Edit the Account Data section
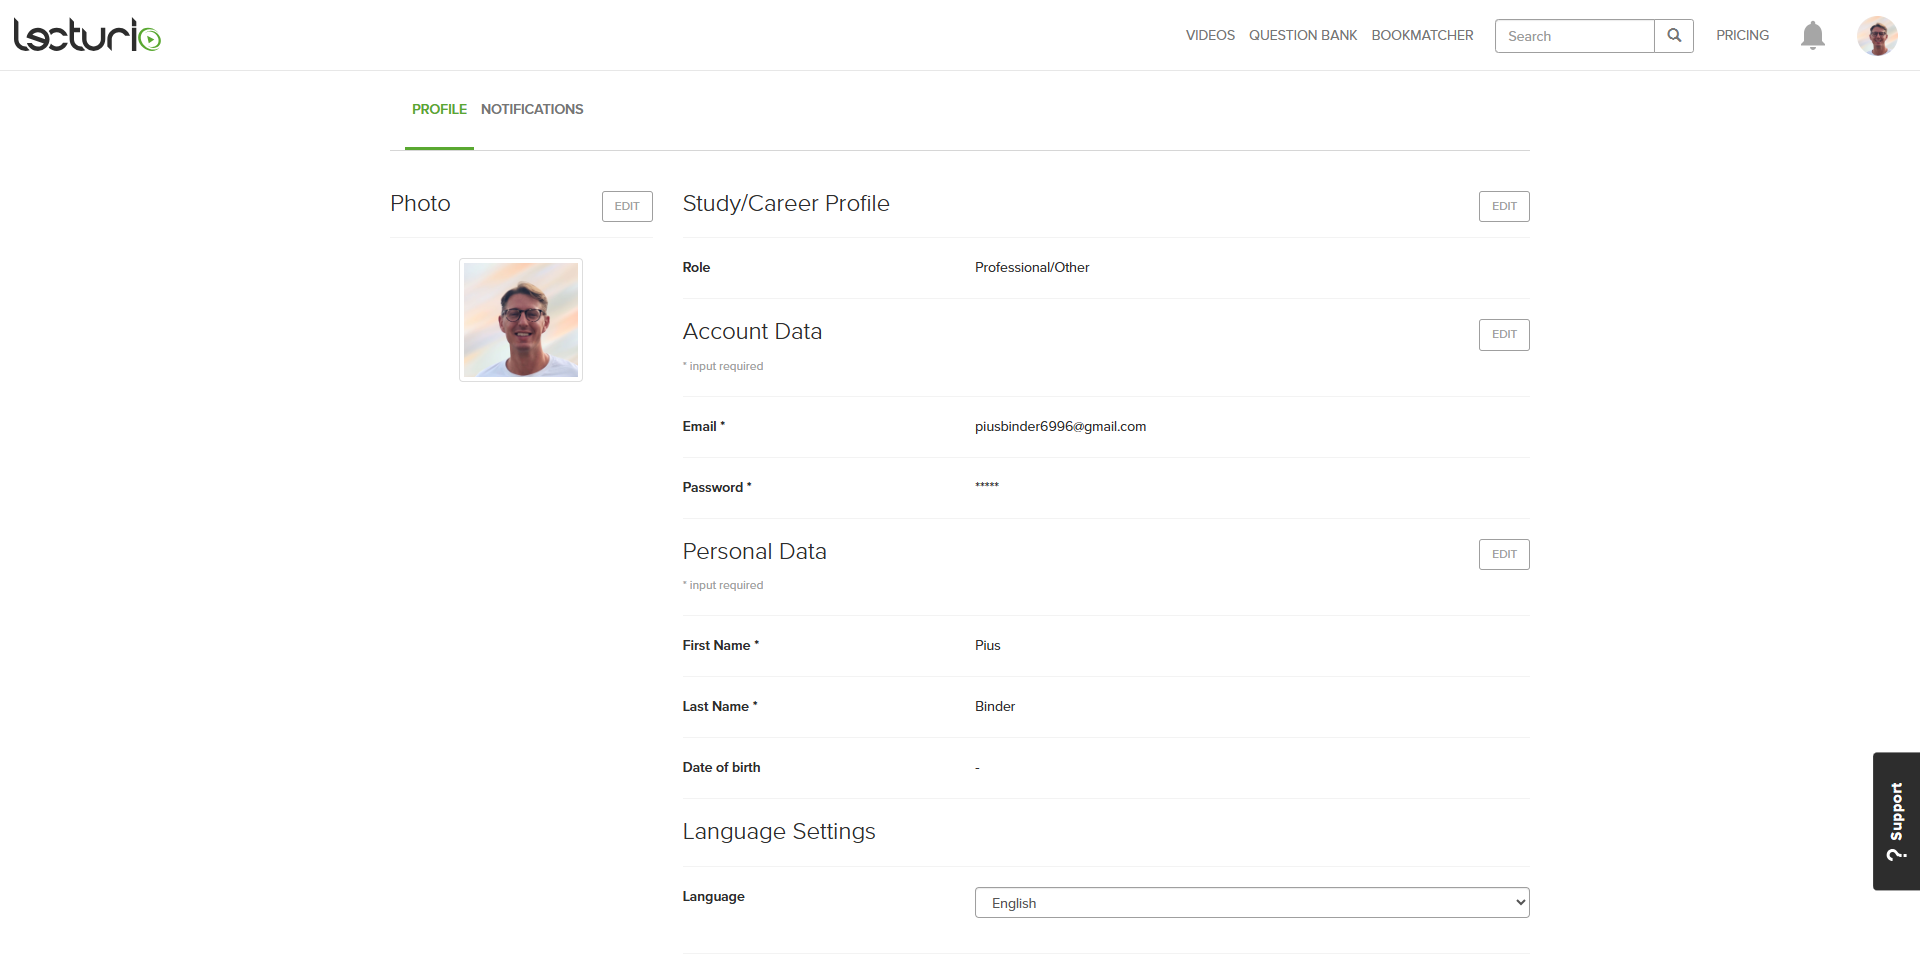Screen dimensions: 1920x974 [1504, 334]
